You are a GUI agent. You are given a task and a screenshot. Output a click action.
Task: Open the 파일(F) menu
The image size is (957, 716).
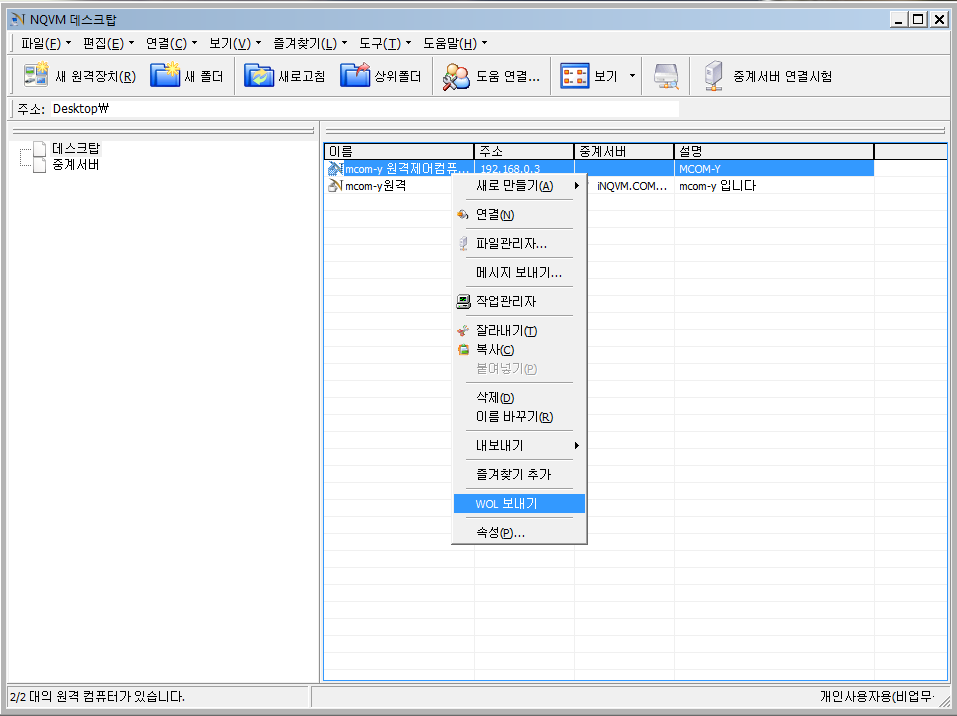(46, 43)
